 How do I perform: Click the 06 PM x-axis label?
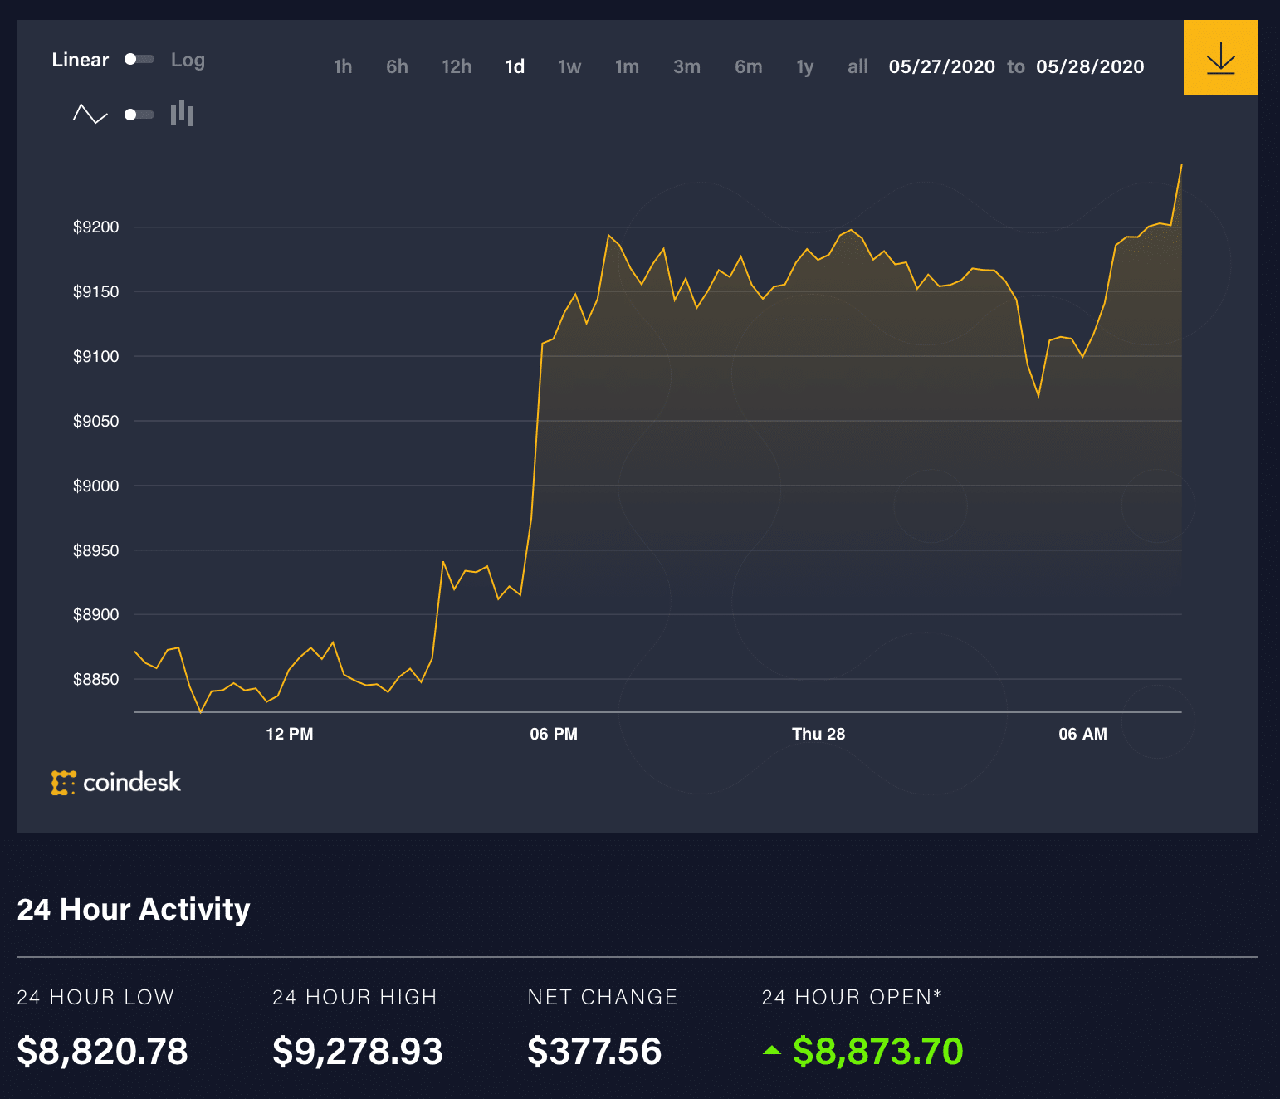coord(553,734)
